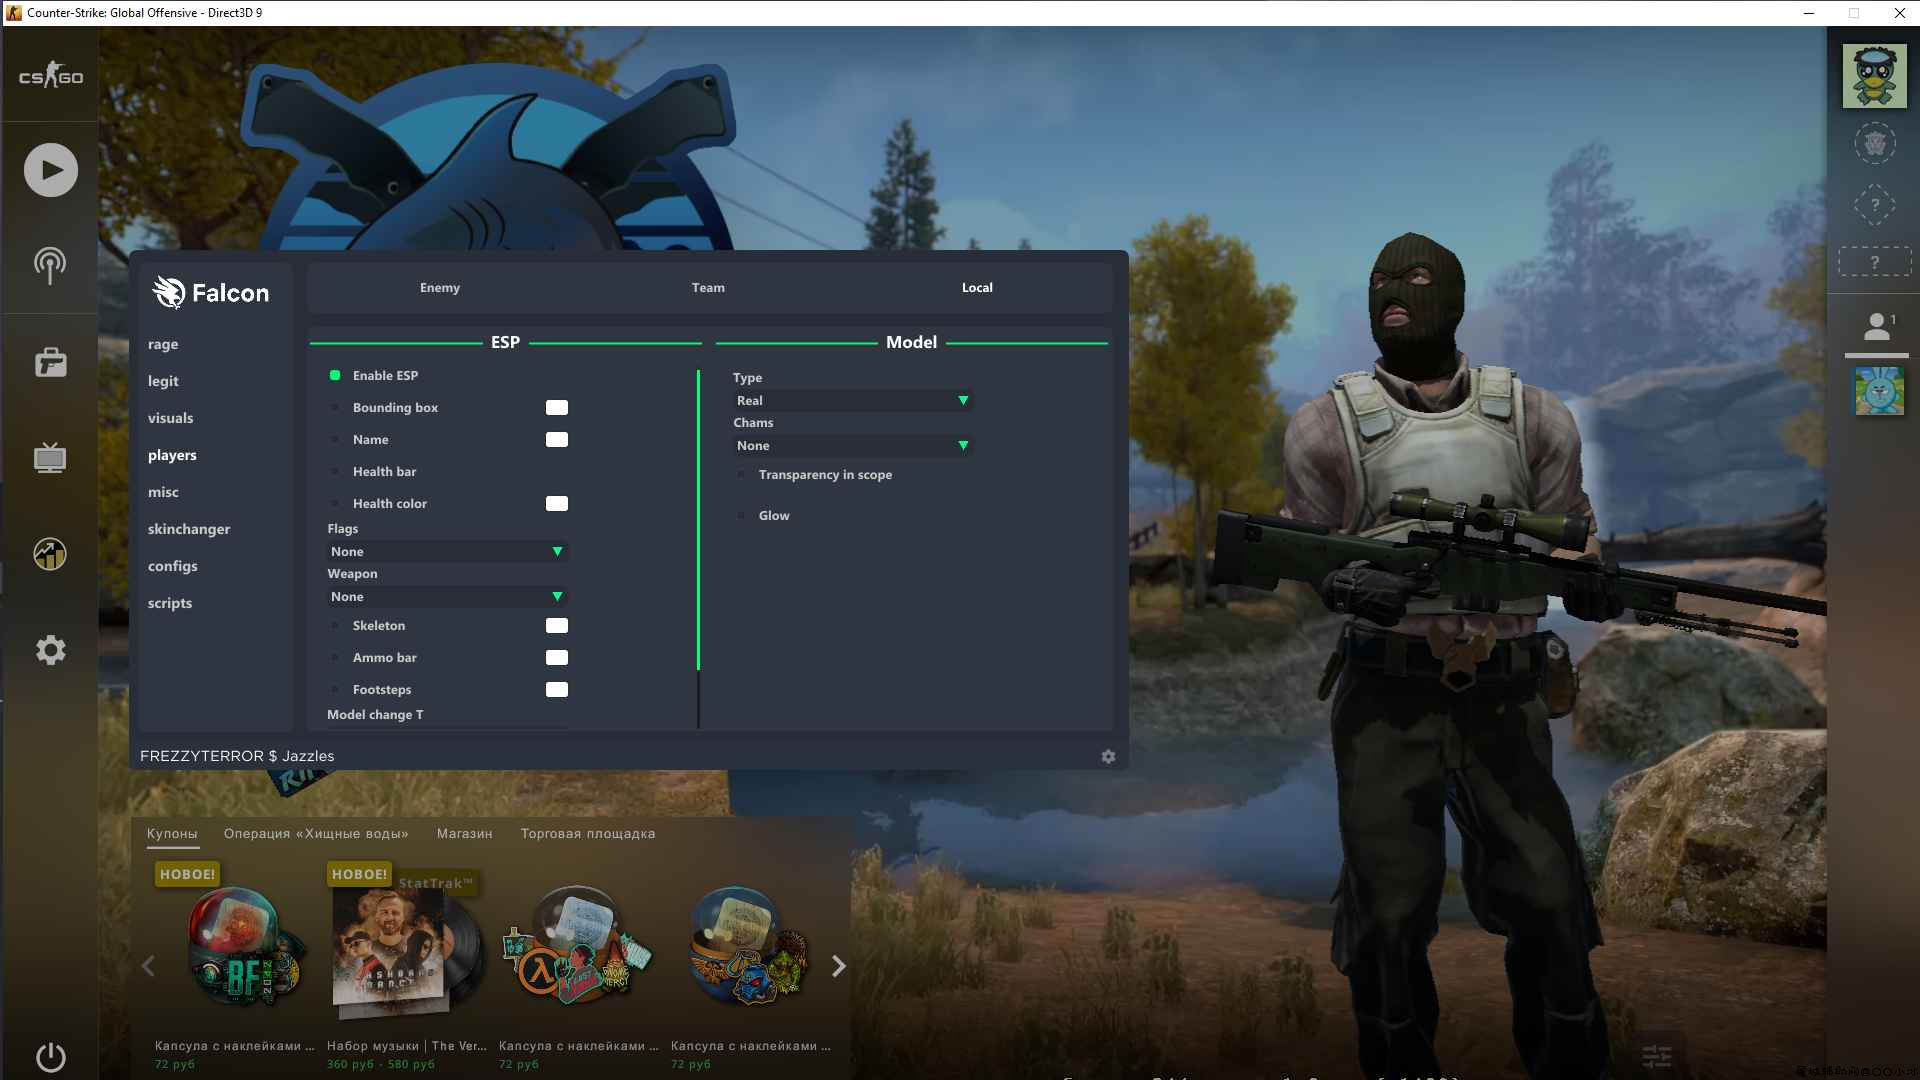
Task: Open the Watch TV icon in sidebar
Action: click(50, 458)
